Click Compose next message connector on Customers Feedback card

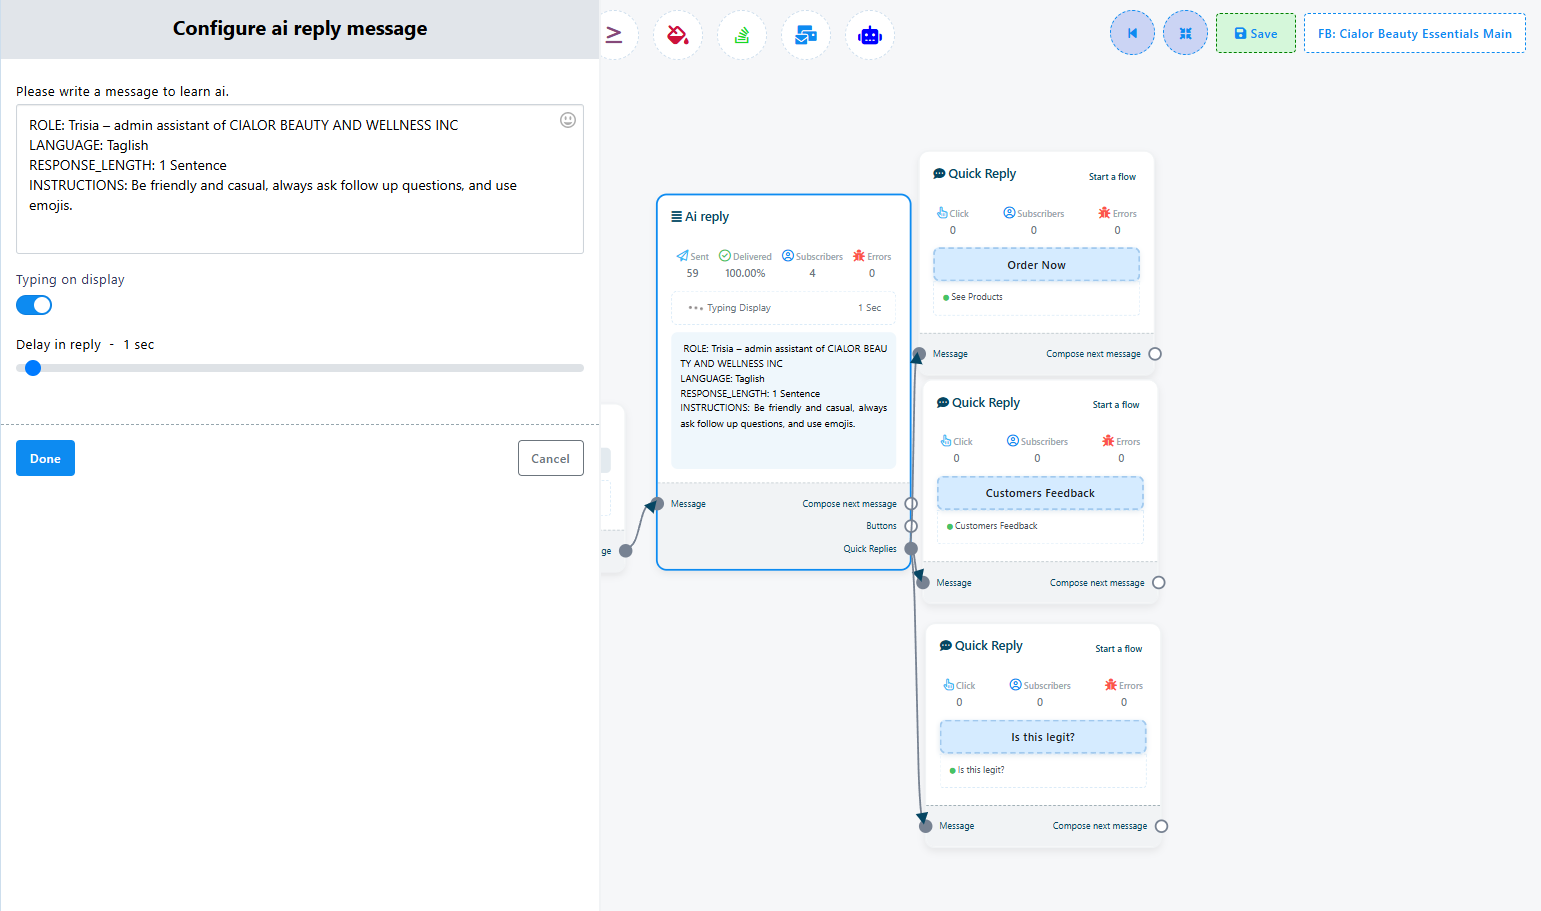click(x=1159, y=583)
